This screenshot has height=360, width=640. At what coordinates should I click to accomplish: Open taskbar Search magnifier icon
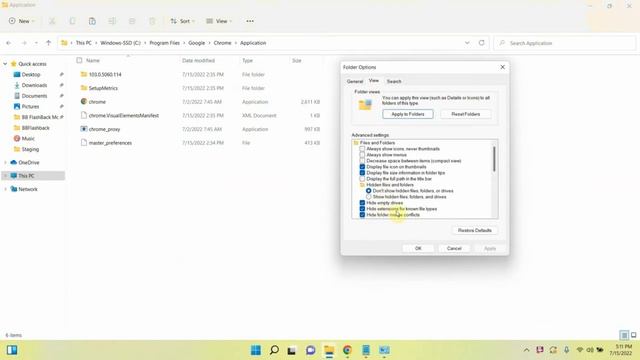click(x=274, y=350)
